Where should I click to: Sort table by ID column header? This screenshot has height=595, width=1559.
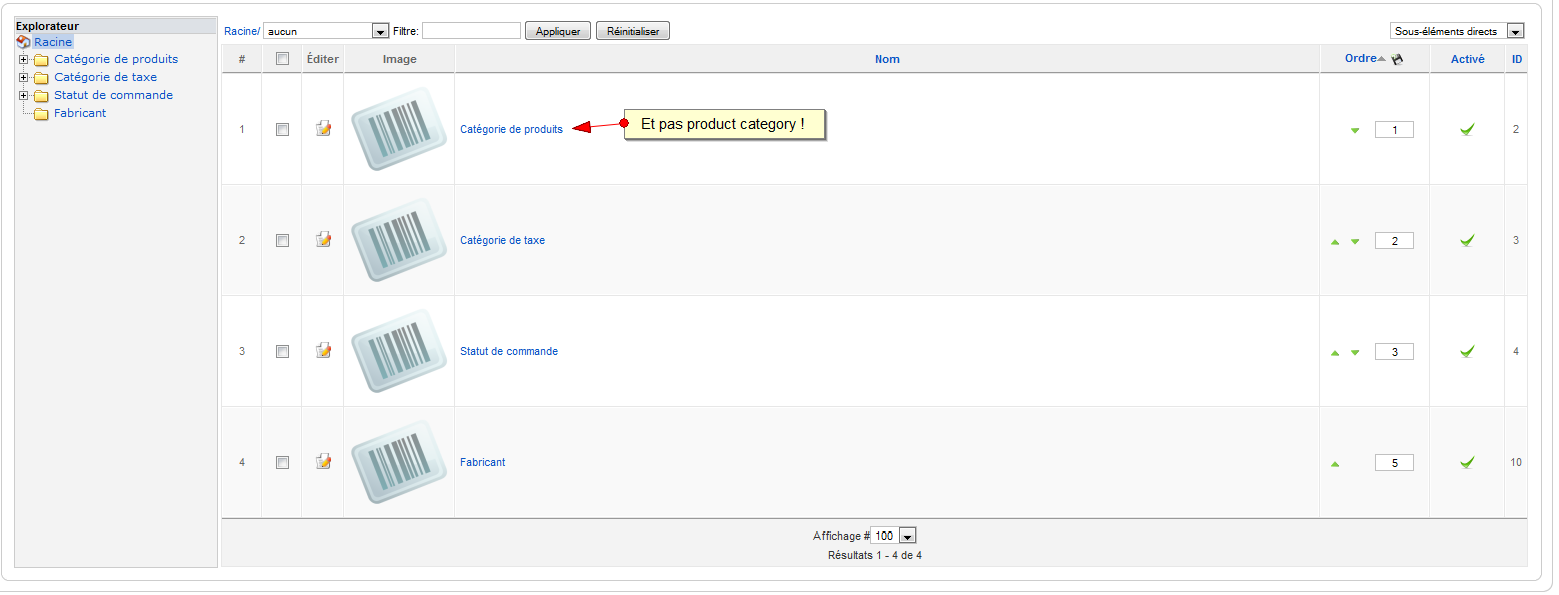1517,59
